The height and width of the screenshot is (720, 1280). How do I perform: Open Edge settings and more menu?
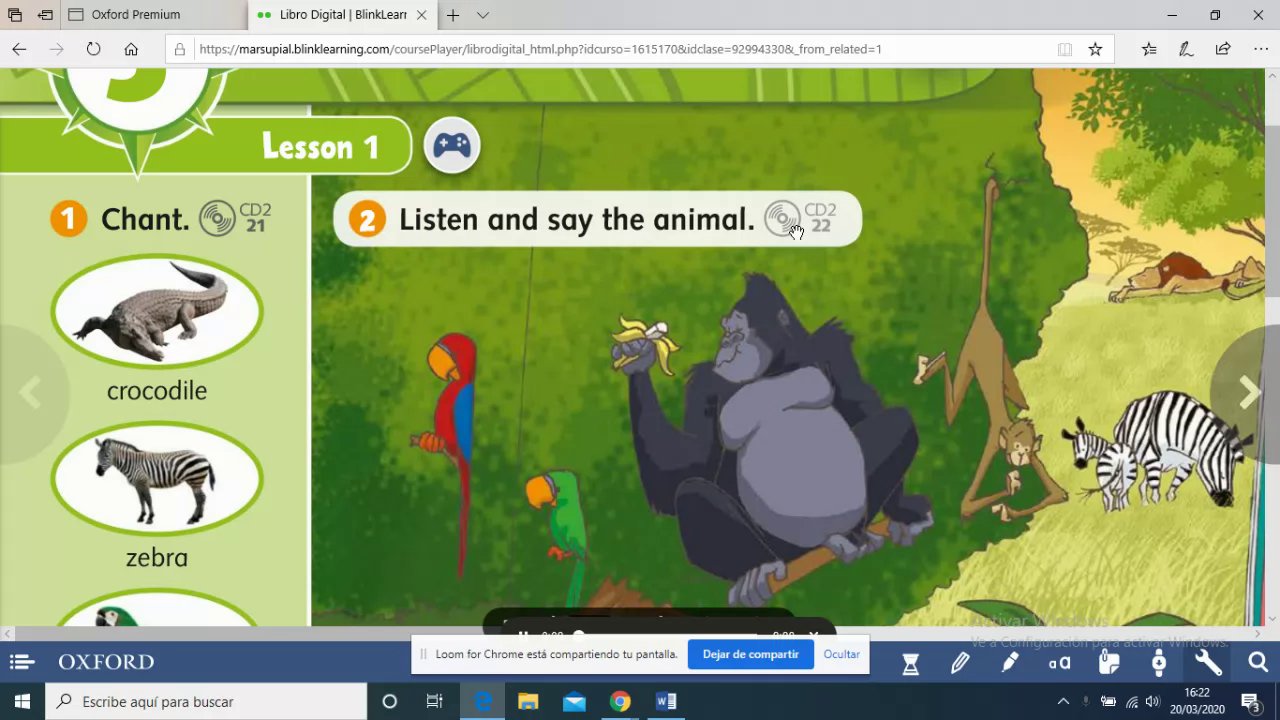tap(1260, 49)
